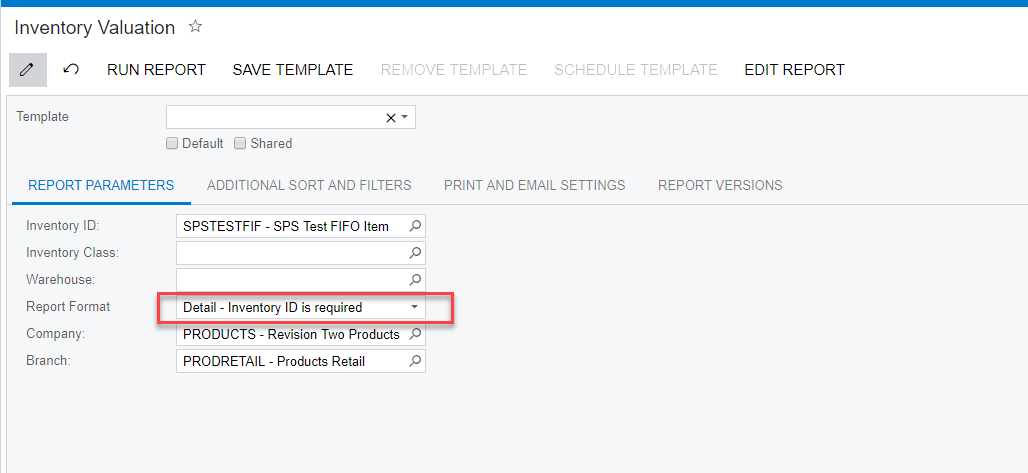Enable the Default template checkbox
This screenshot has width=1028, height=473.
click(x=173, y=144)
